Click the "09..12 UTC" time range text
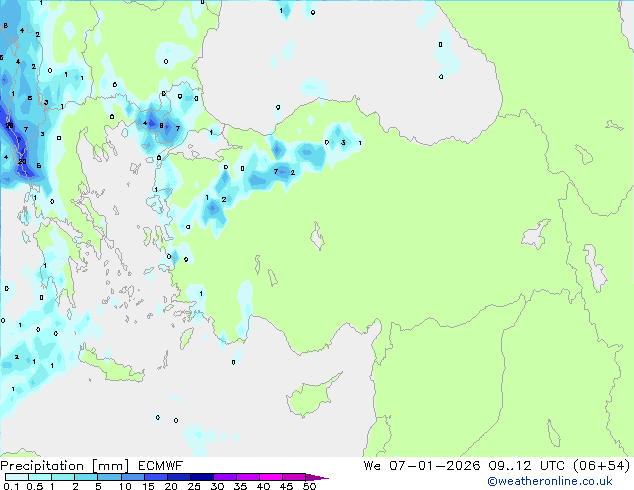The image size is (634, 490). pyautogui.click(x=527, y=466)
